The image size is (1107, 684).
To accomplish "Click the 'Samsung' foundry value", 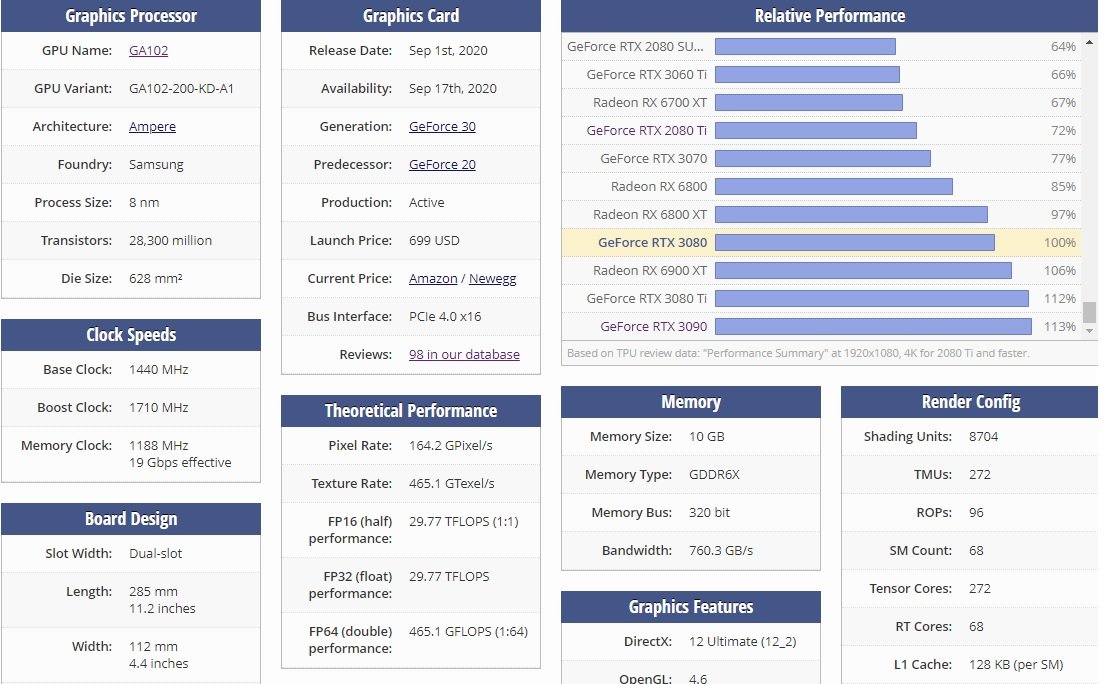I will click(x=156, y=164).
